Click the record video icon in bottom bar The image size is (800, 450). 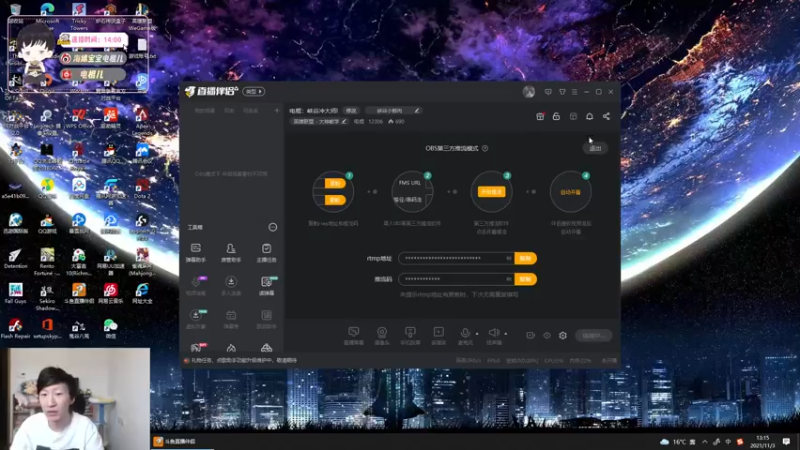(x=531, y=335)
